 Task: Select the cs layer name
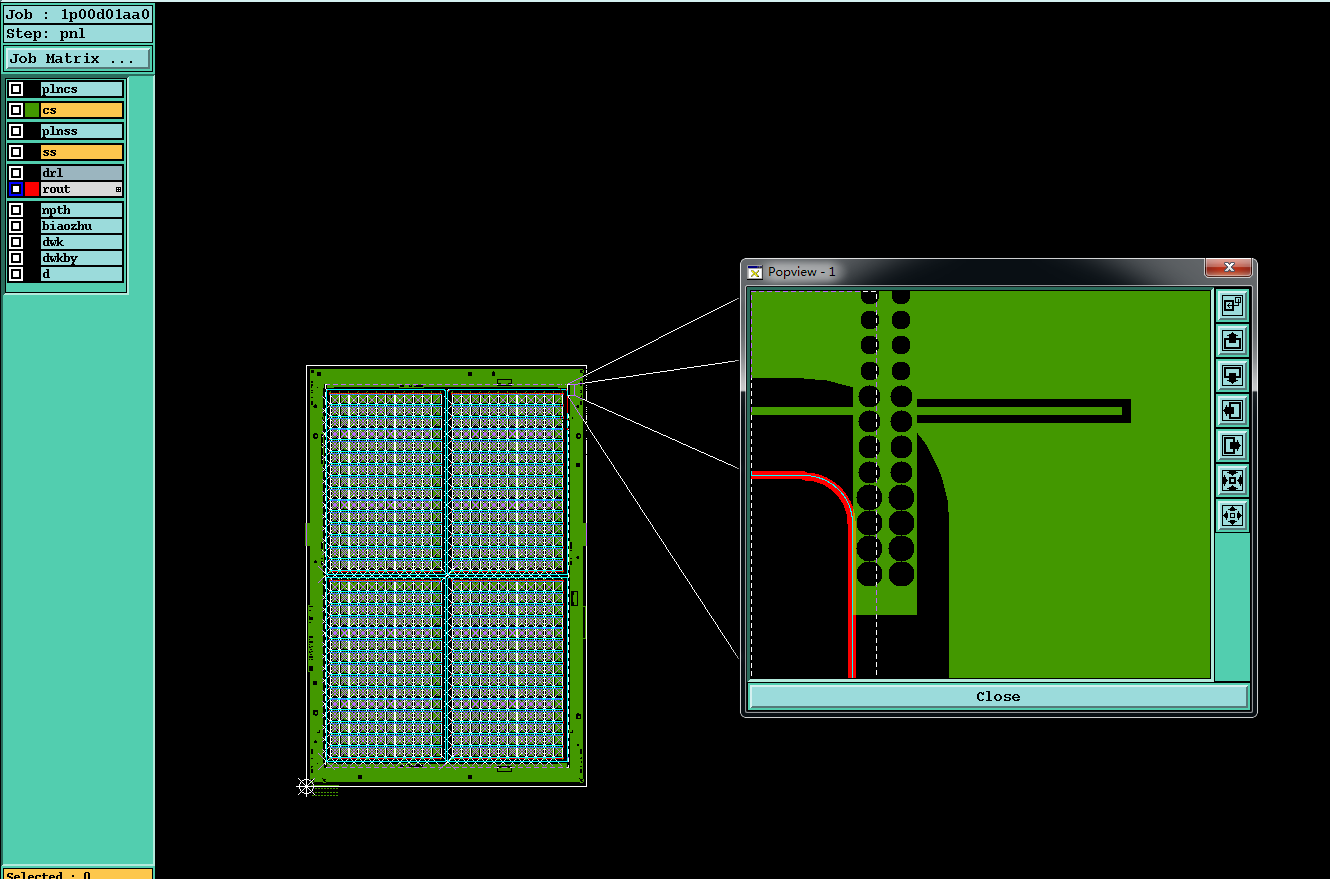coord(82,110)
